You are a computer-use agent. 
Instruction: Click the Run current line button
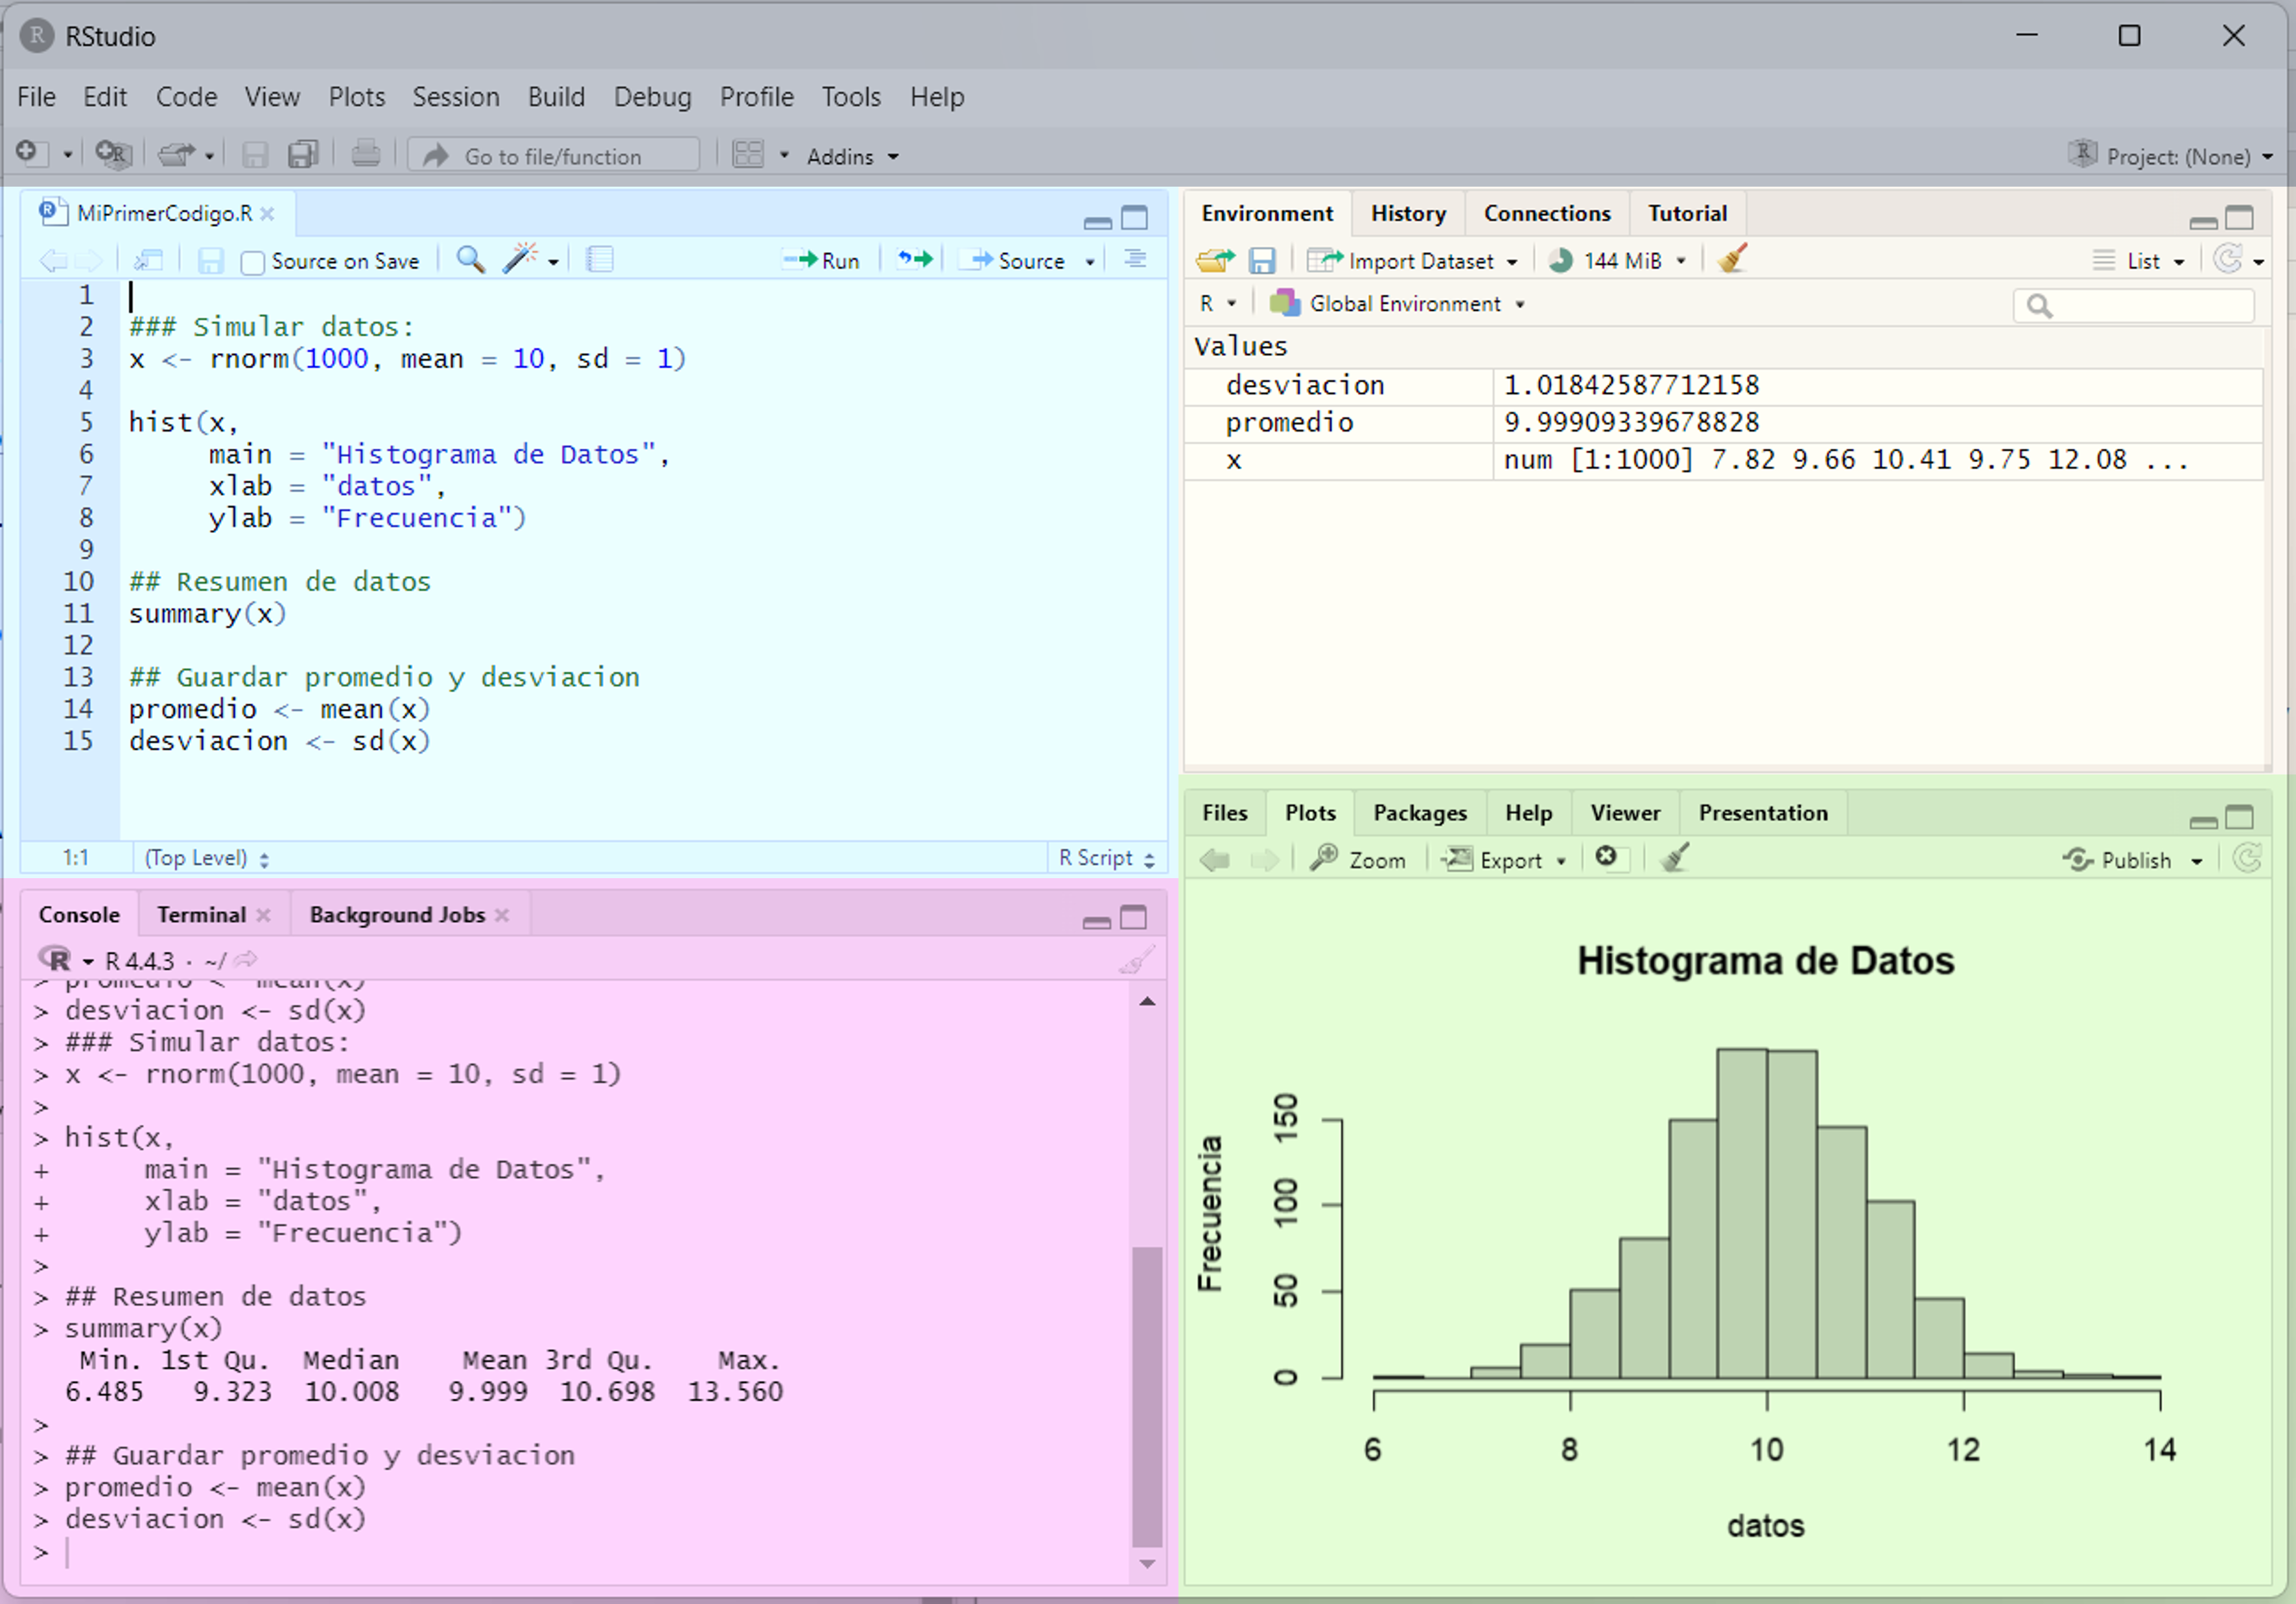(x=821, y=261)
